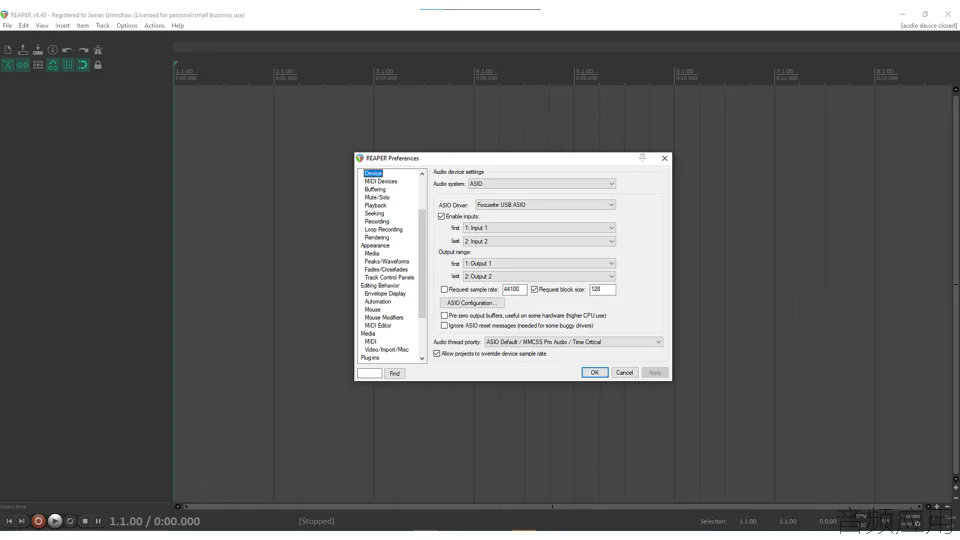Click the preferences search input box
Image resolution: width=960 pixels, height=540 pixels.
click(370, 373)
